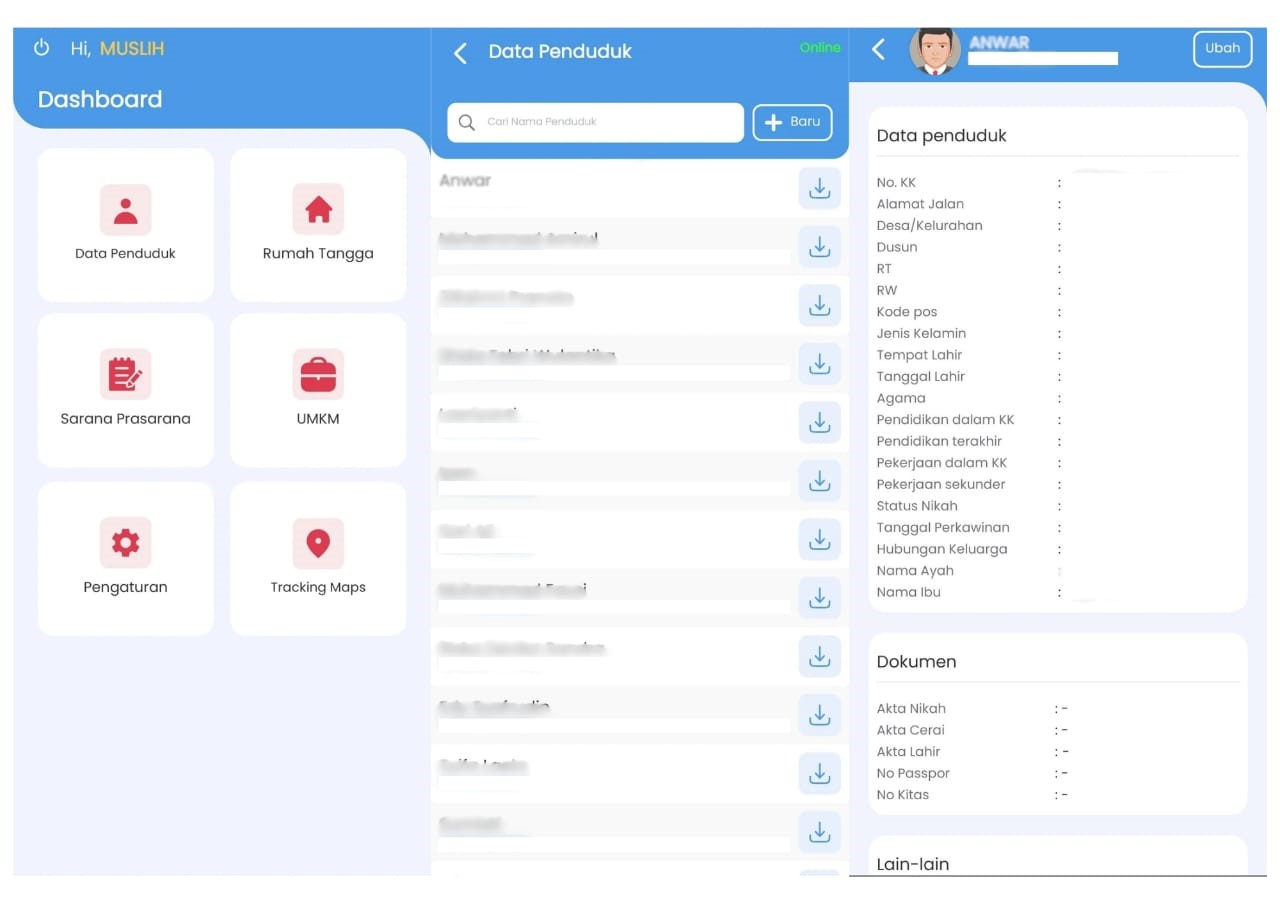Click the power logout icon on Dashboard

pos(41,47)
